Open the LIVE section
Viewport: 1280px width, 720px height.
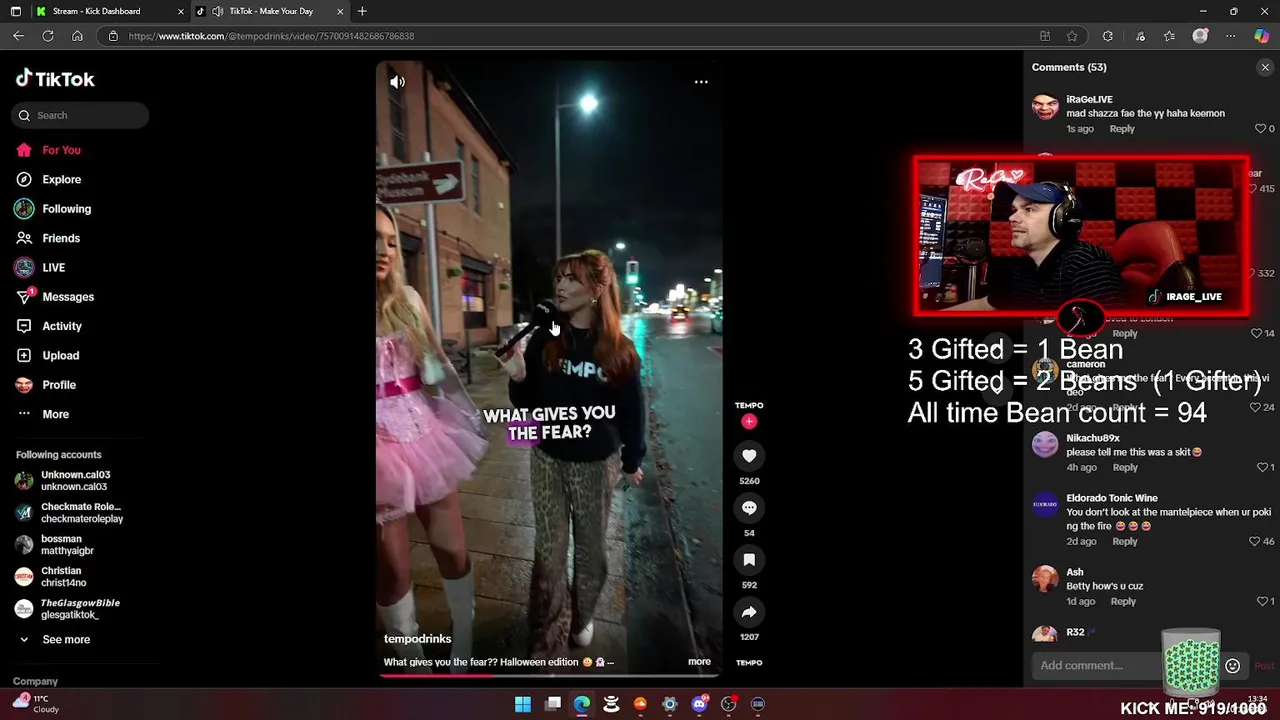(40, 268)
